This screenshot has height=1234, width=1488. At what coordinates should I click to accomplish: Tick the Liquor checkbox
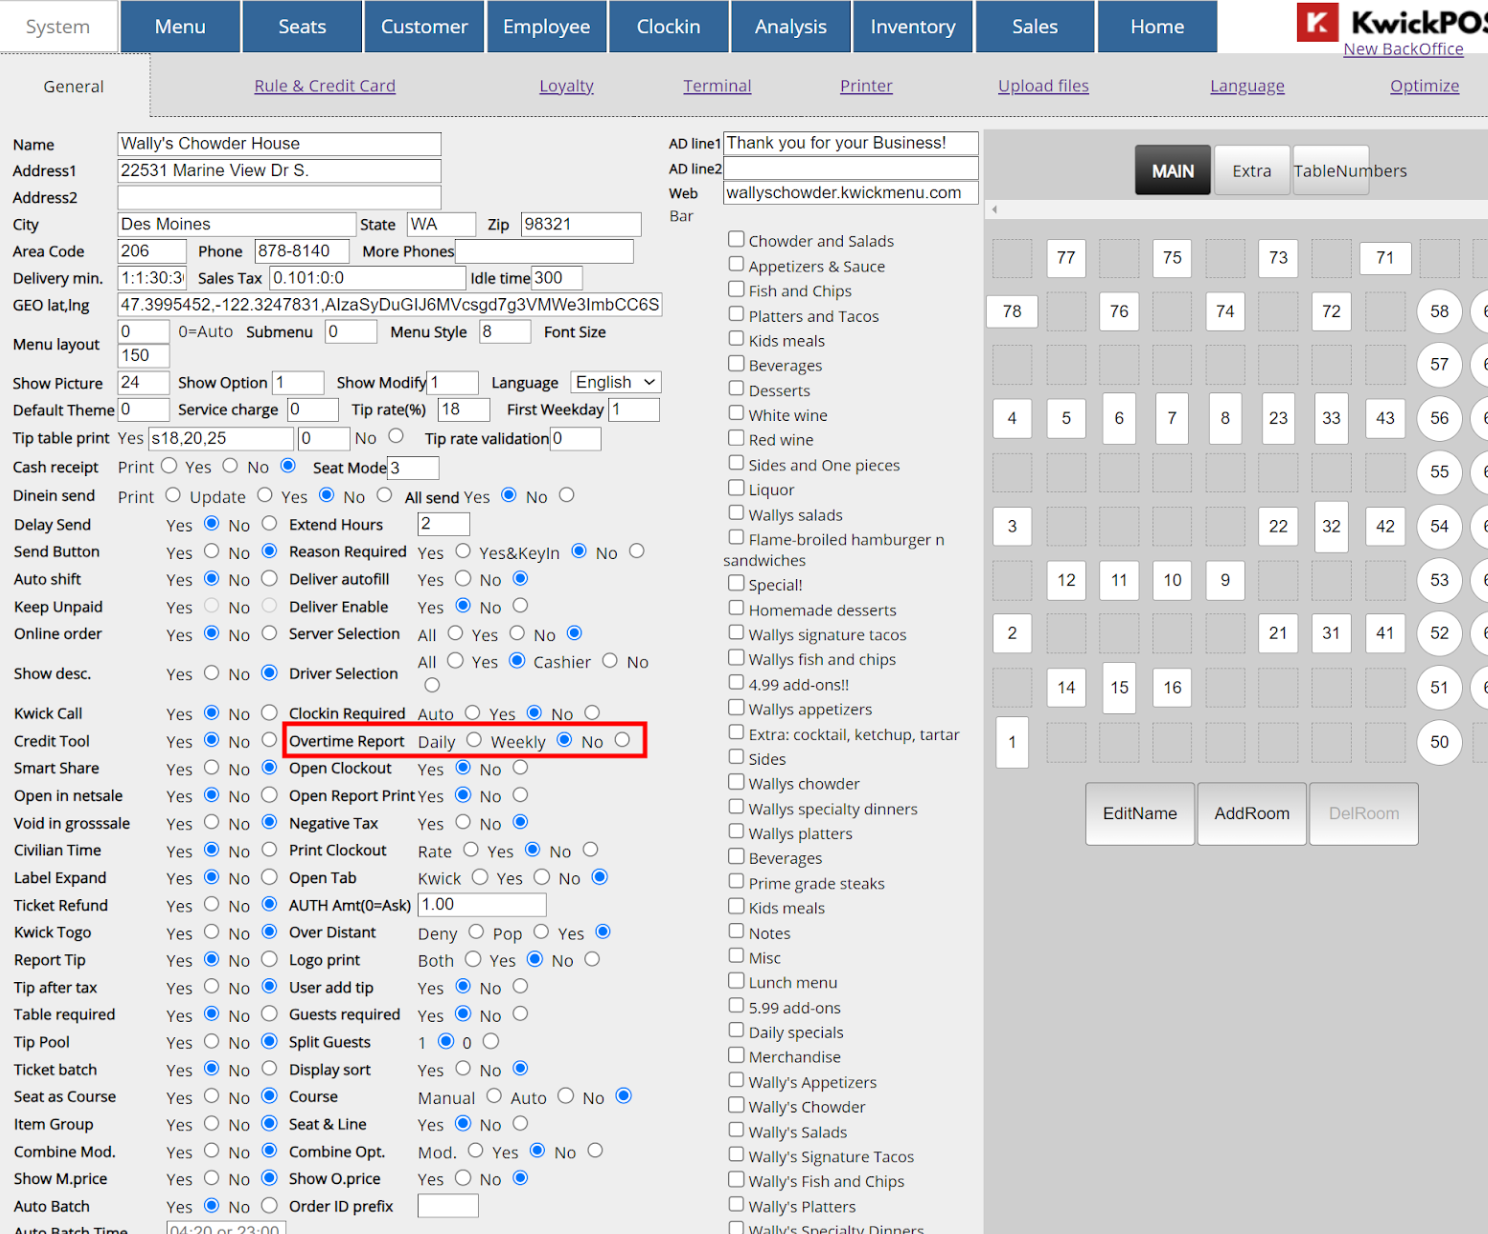[736, 488]
